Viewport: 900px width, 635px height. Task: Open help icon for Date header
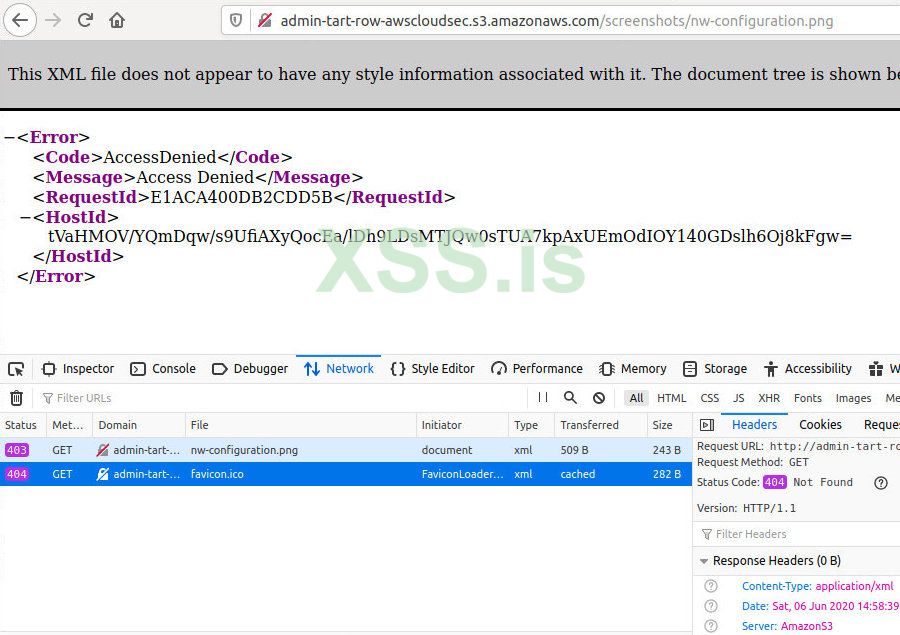pyautogui.click(x=711, y=606)
